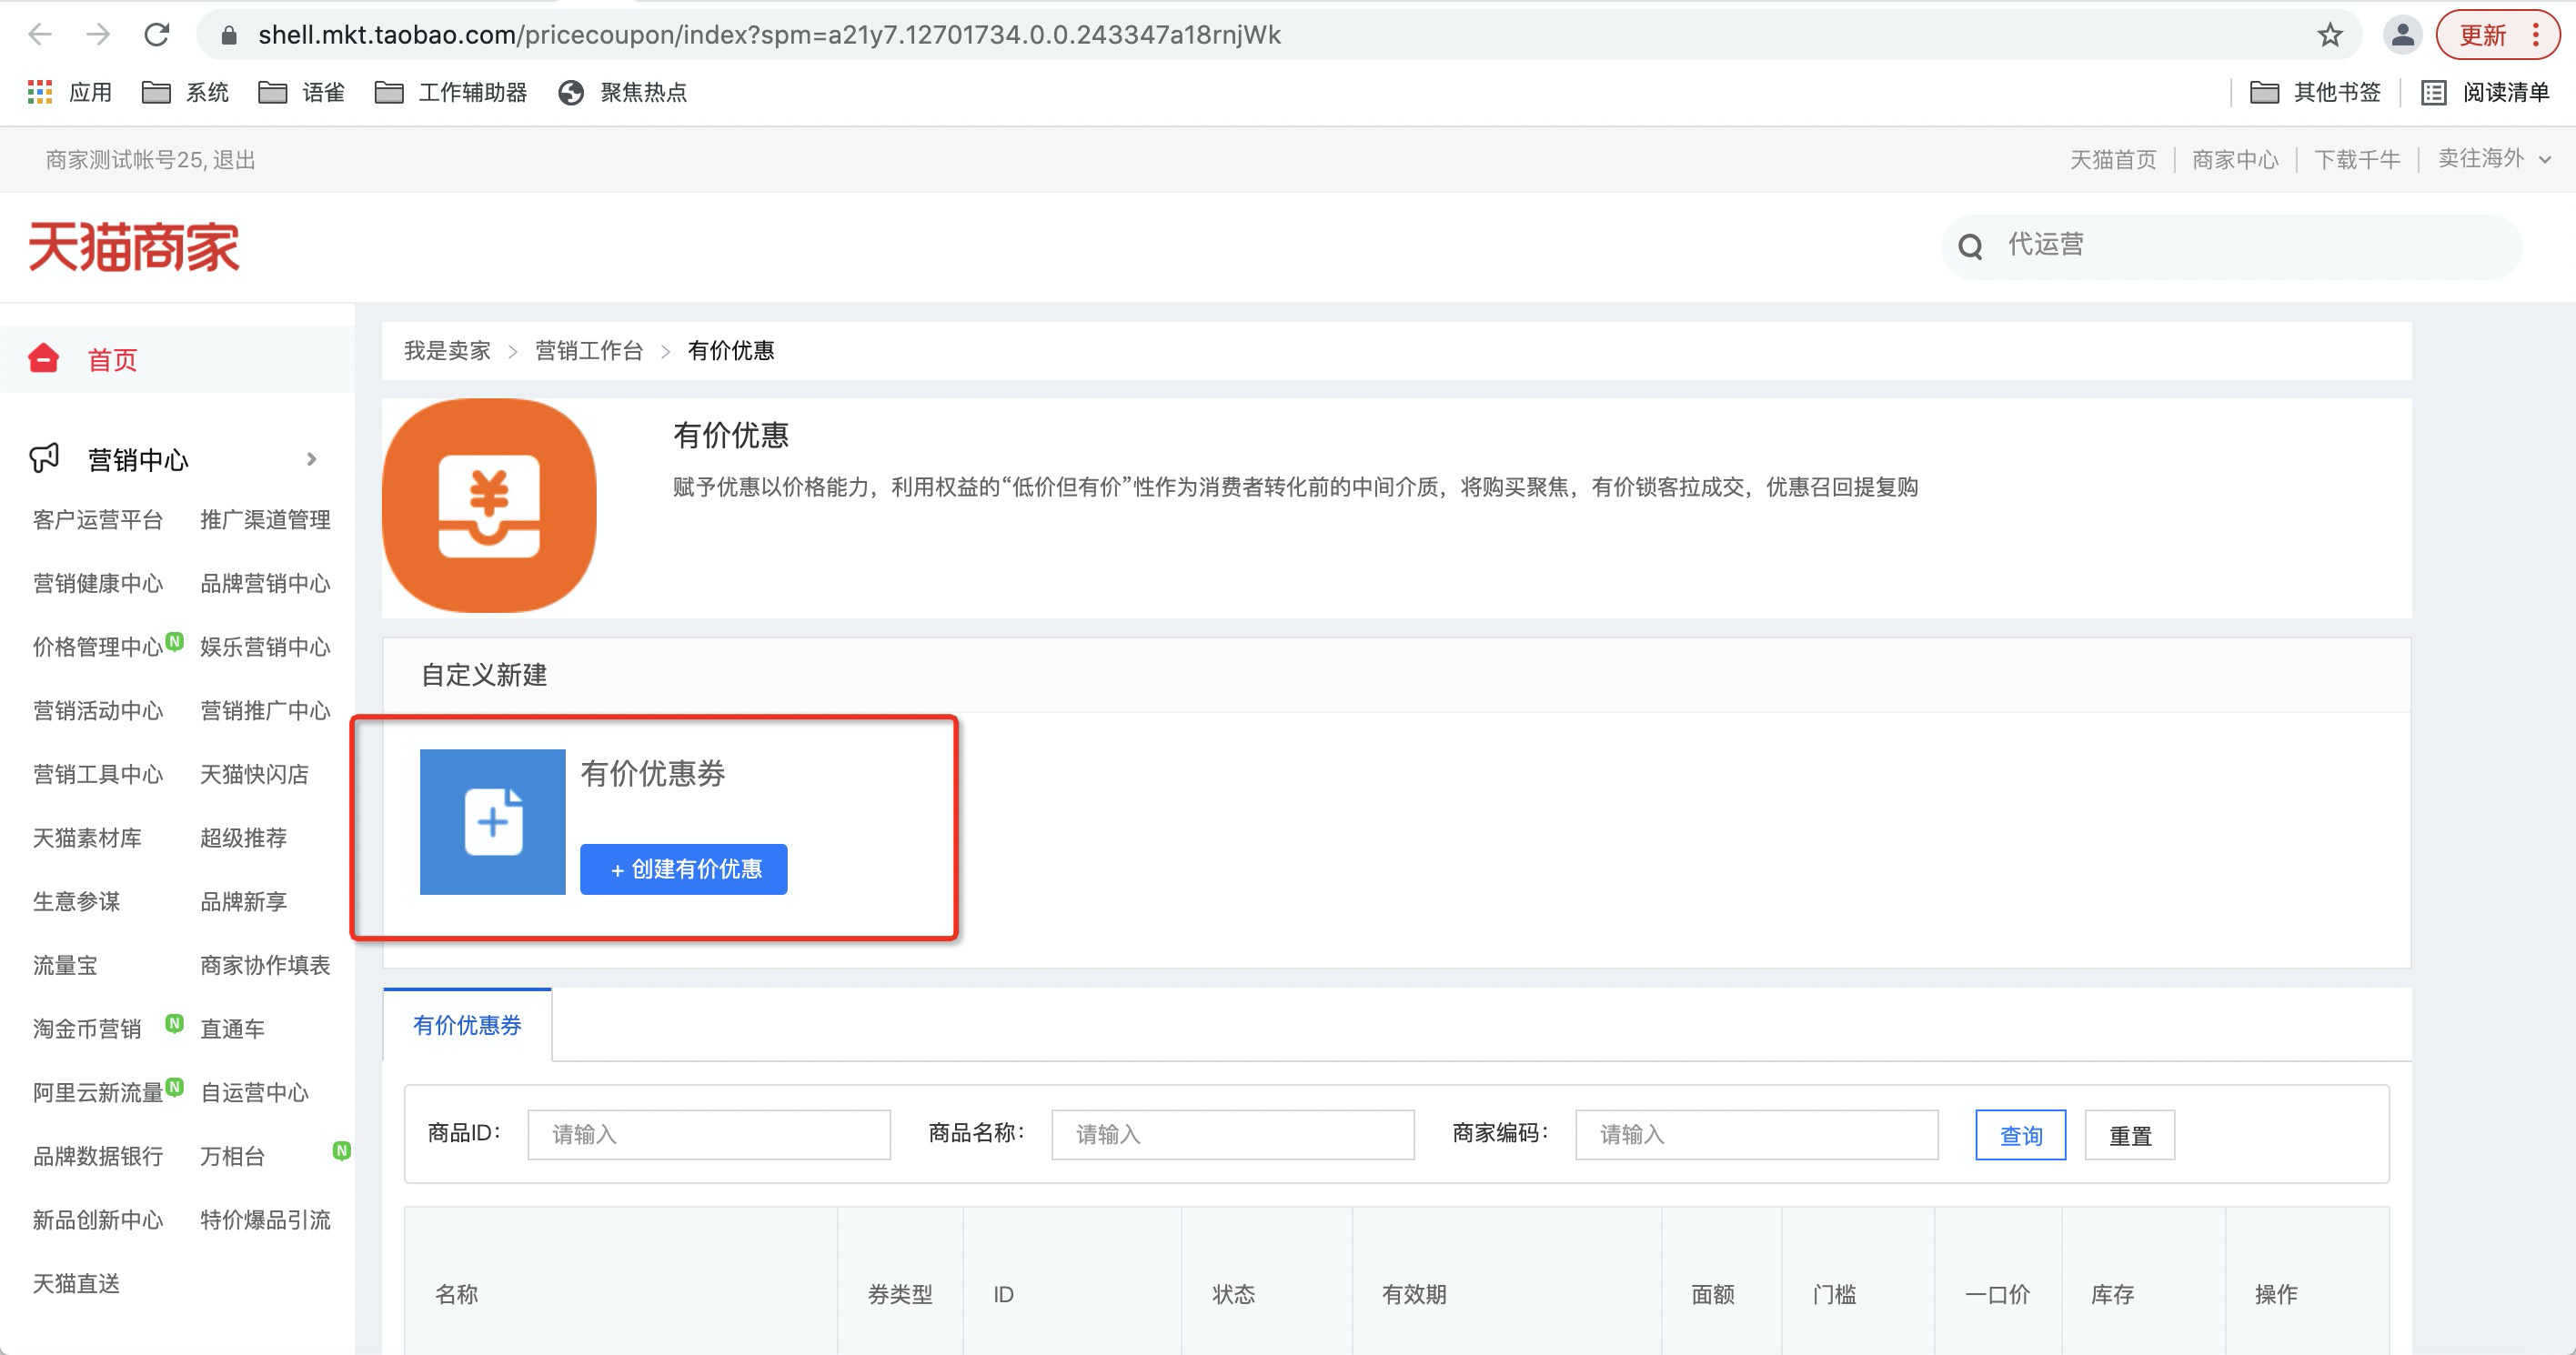Click the 营销中心 megaphone icon
The width and height of the screenshot is (2576, 1355).
click(44, 459)
